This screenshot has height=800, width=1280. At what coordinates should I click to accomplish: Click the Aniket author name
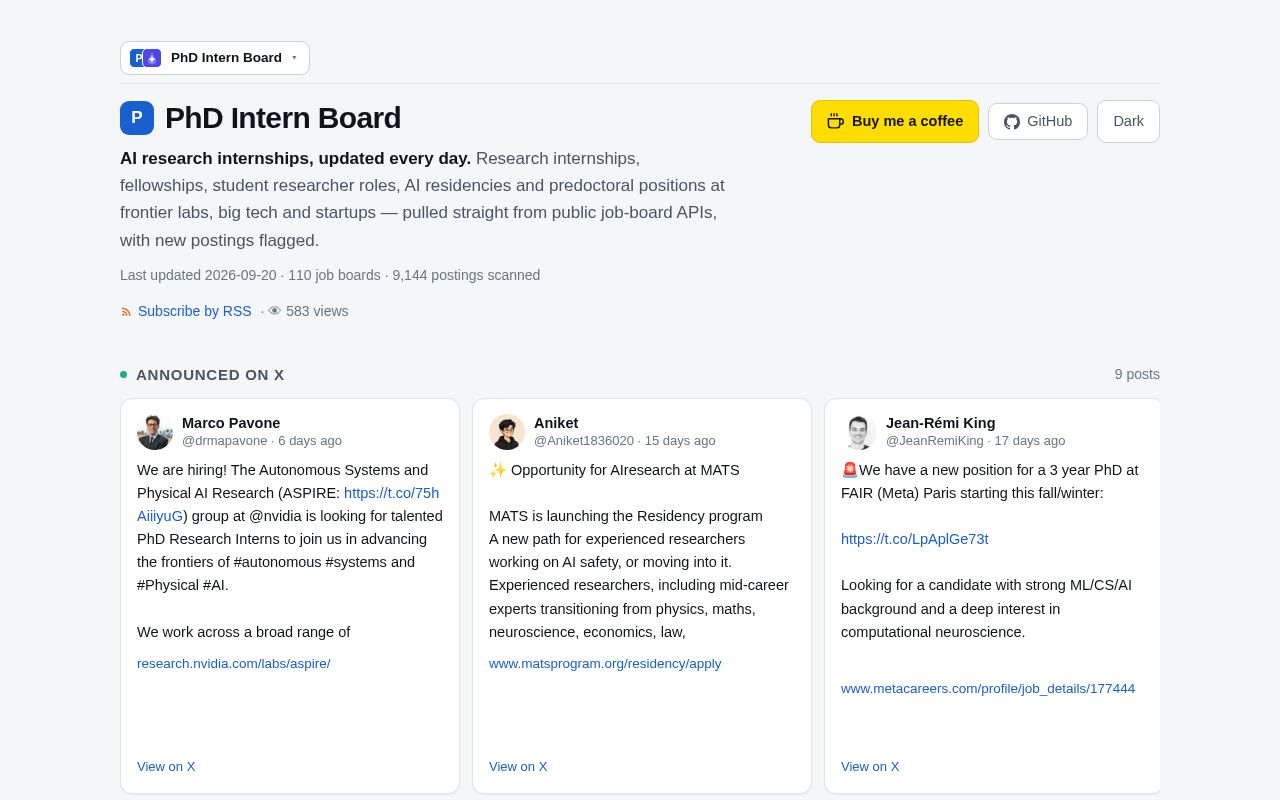click(x=556, y=423)
